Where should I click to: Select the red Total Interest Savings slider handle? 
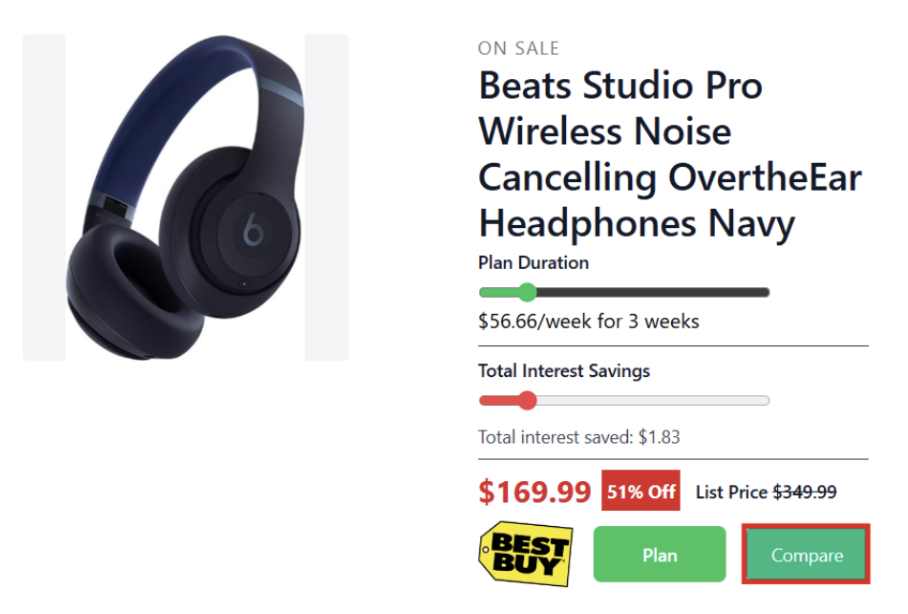(527, 400)
